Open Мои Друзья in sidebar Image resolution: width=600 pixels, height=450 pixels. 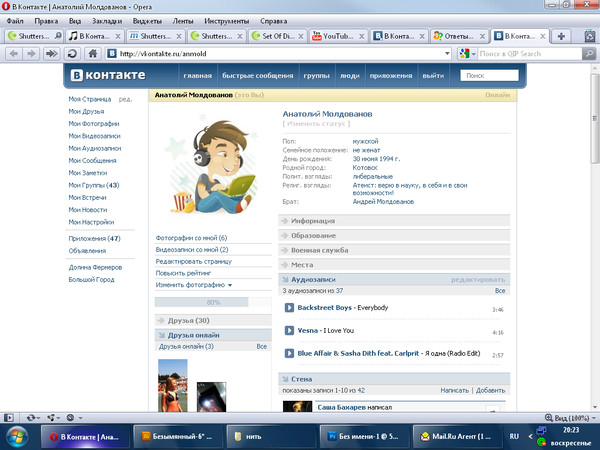[x=86, y=111]
